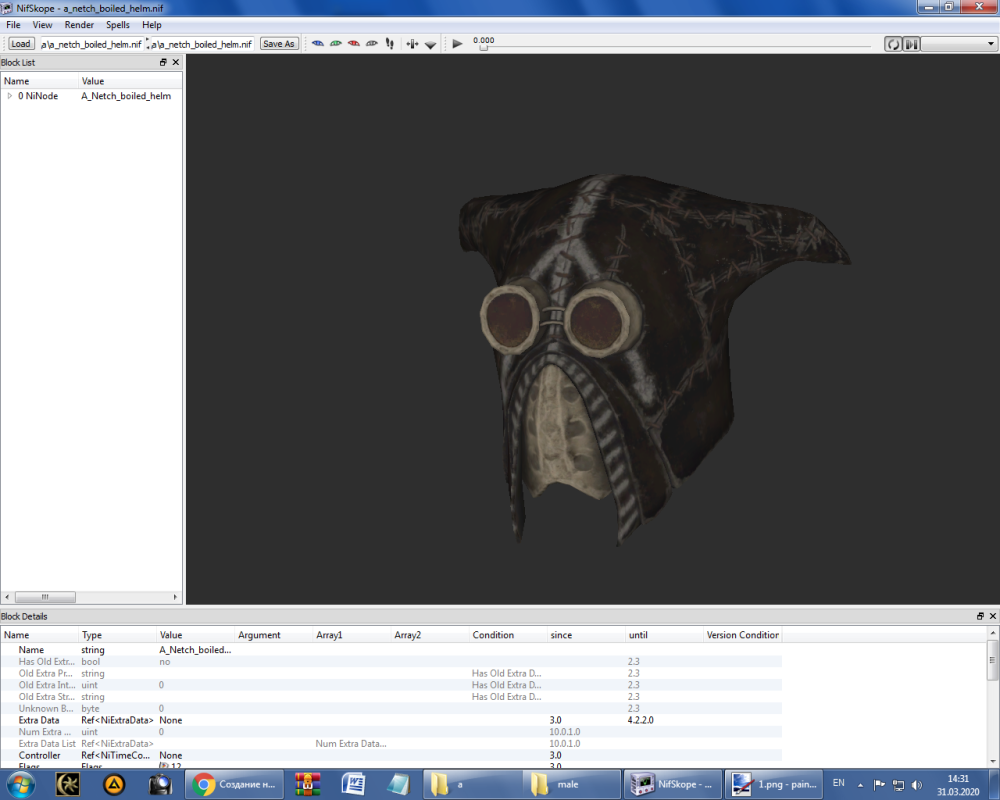Screen dimensions: 1000x800
Task: Click Block List scroll right arrow
Action: click(175, 597)
